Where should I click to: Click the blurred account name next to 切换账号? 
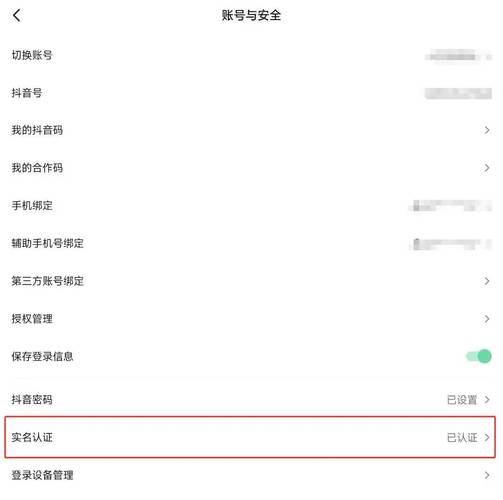(x=458, y=56)
